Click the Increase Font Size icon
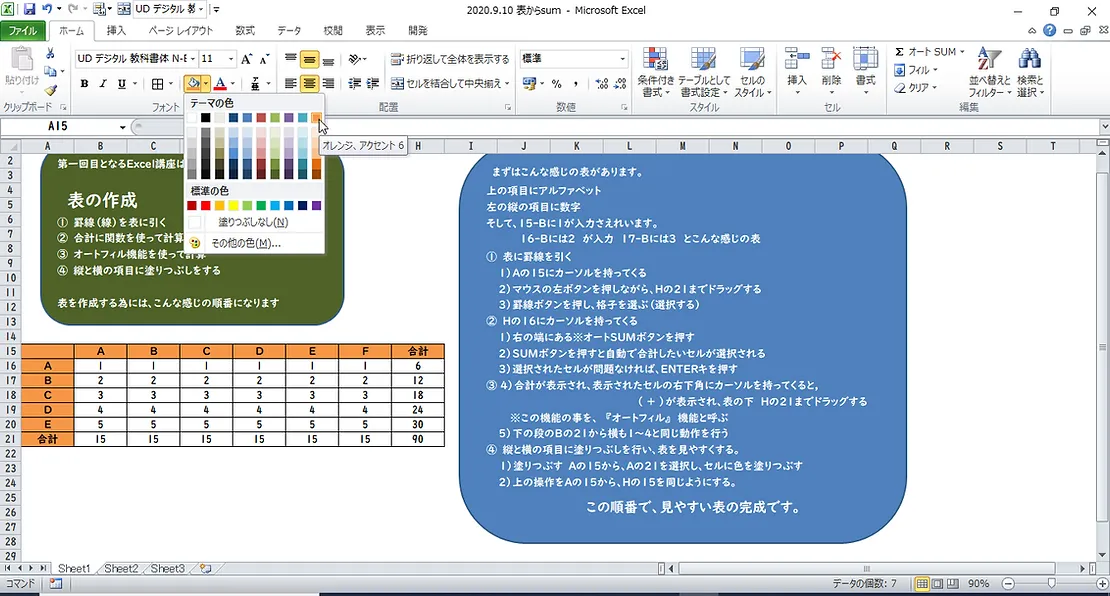This screenshot has width=1110, height=596. pyautogui.click(x=247, y=59)
